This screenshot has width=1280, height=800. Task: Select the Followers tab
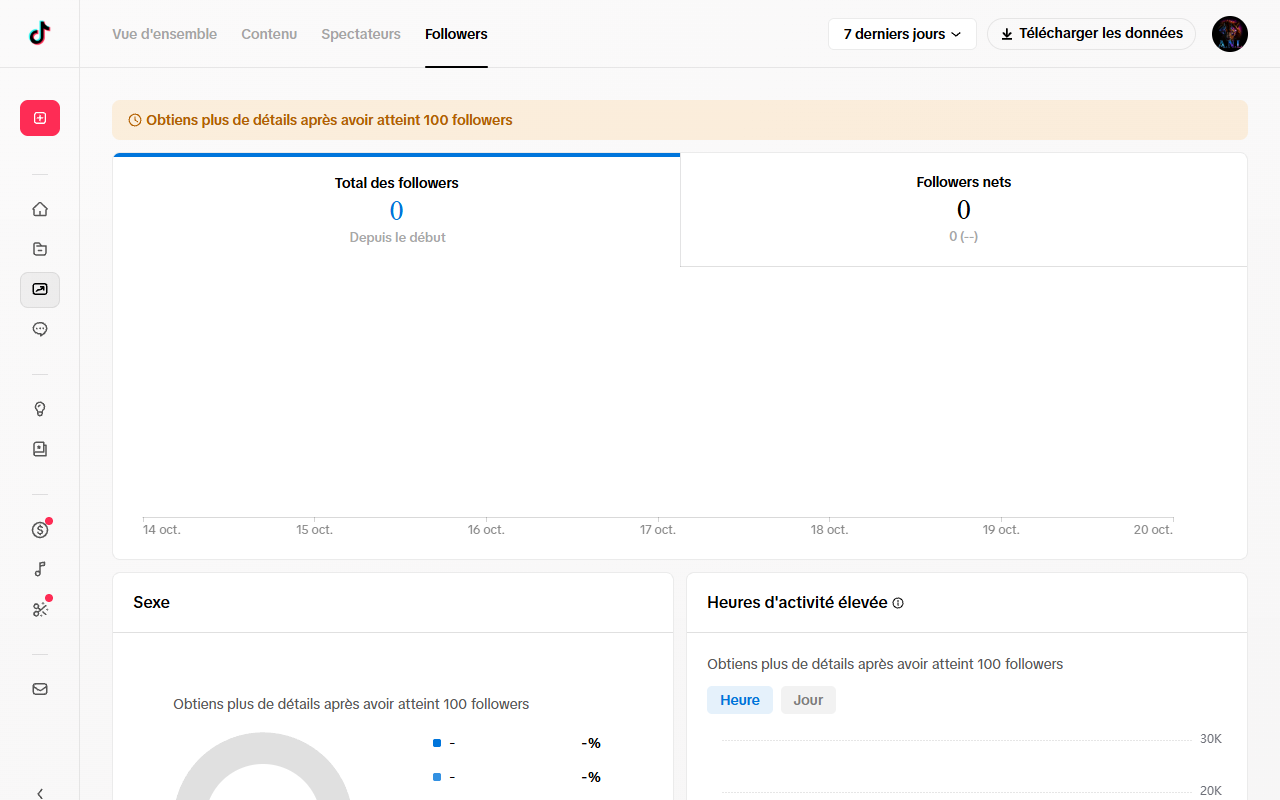click(456, 34)
